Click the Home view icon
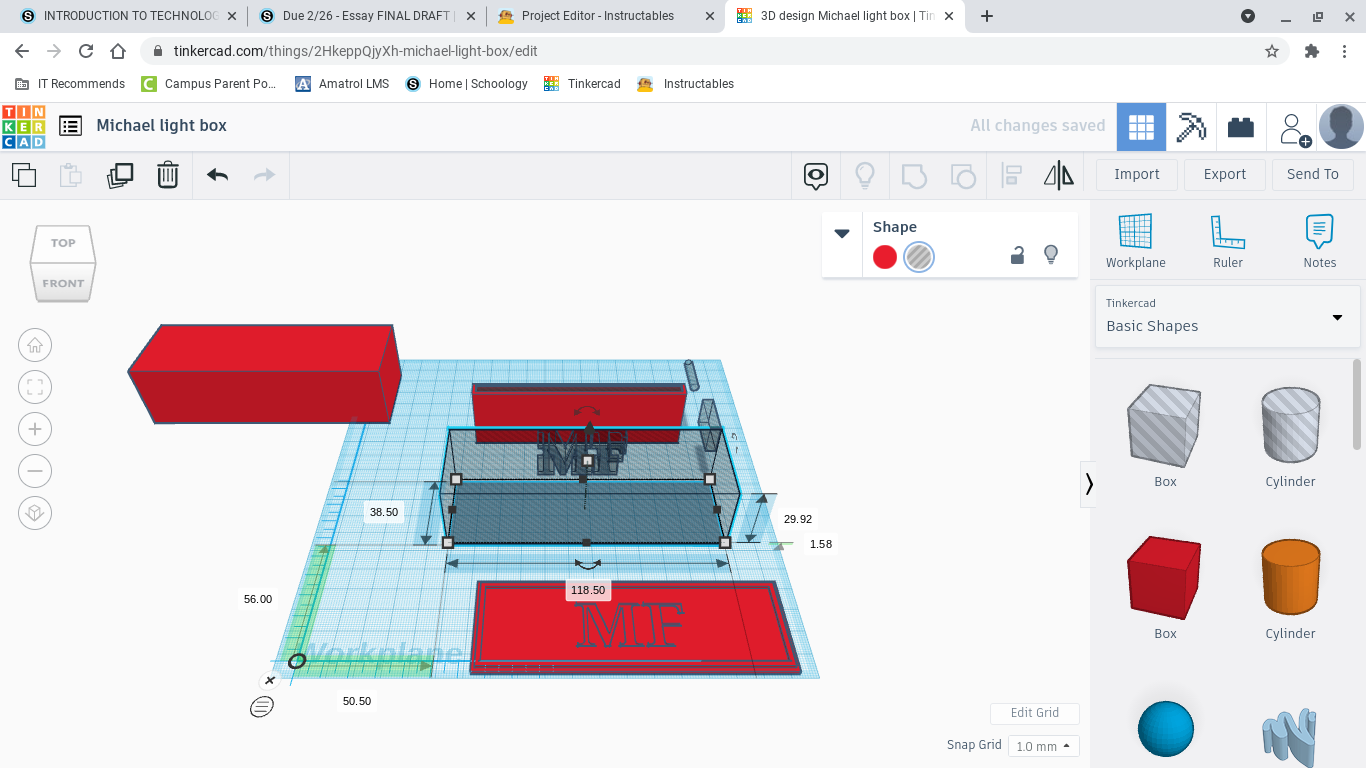This screenshot has width=1366, height=768. [35, 345]
